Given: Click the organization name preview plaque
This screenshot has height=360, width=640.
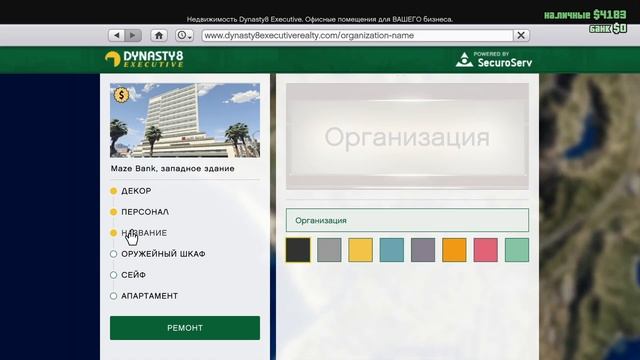Looking at the screenshot, I should coord(407,136).
